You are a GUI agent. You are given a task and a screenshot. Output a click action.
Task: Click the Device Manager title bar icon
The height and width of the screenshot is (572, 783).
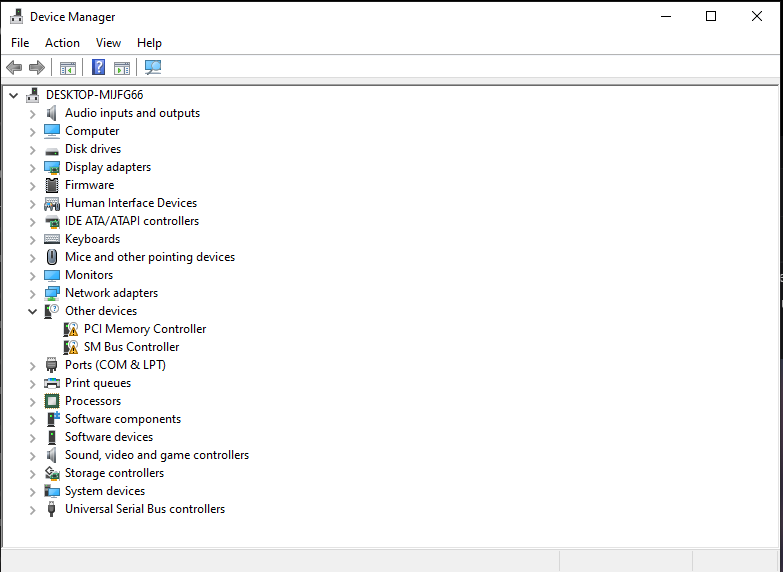click(x=16, y=16)
